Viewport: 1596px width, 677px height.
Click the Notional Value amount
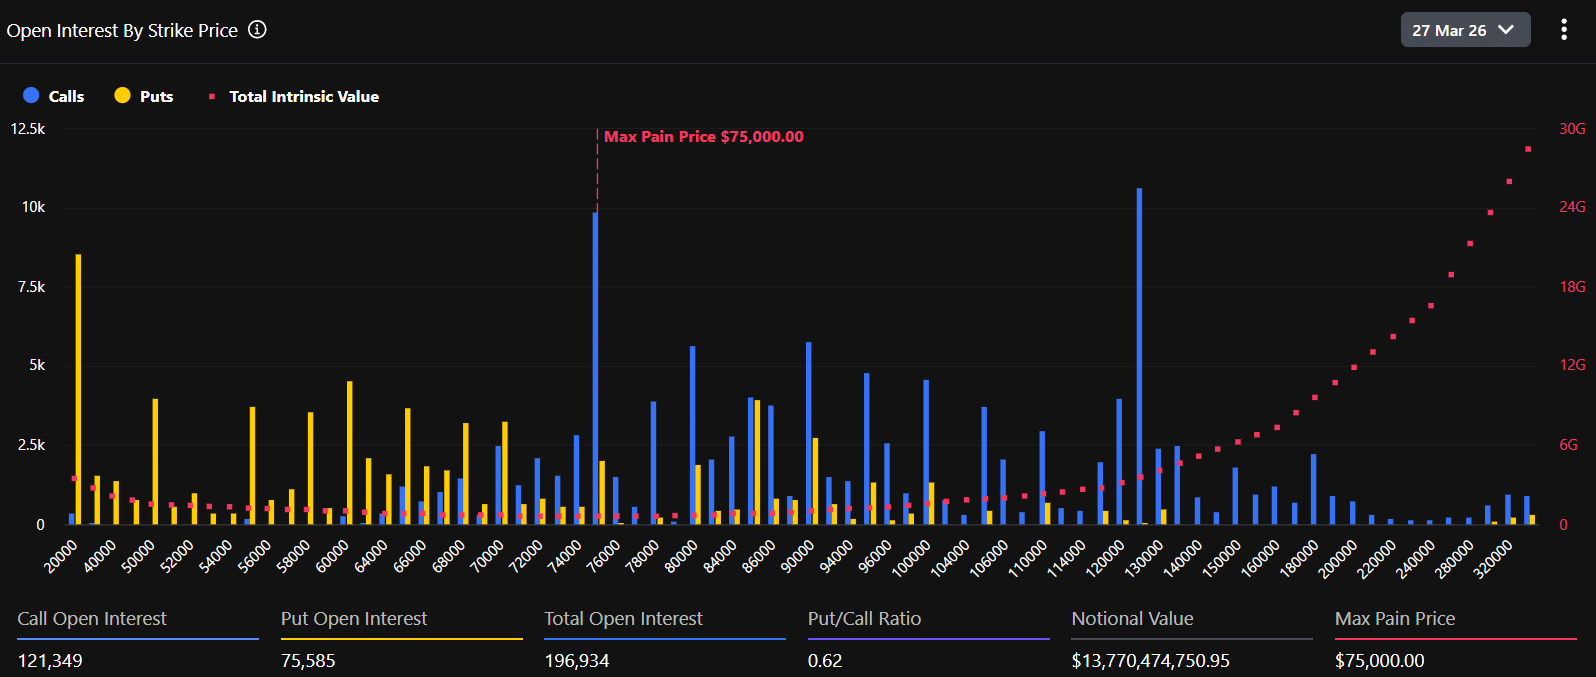click(x=1150, y=660)
